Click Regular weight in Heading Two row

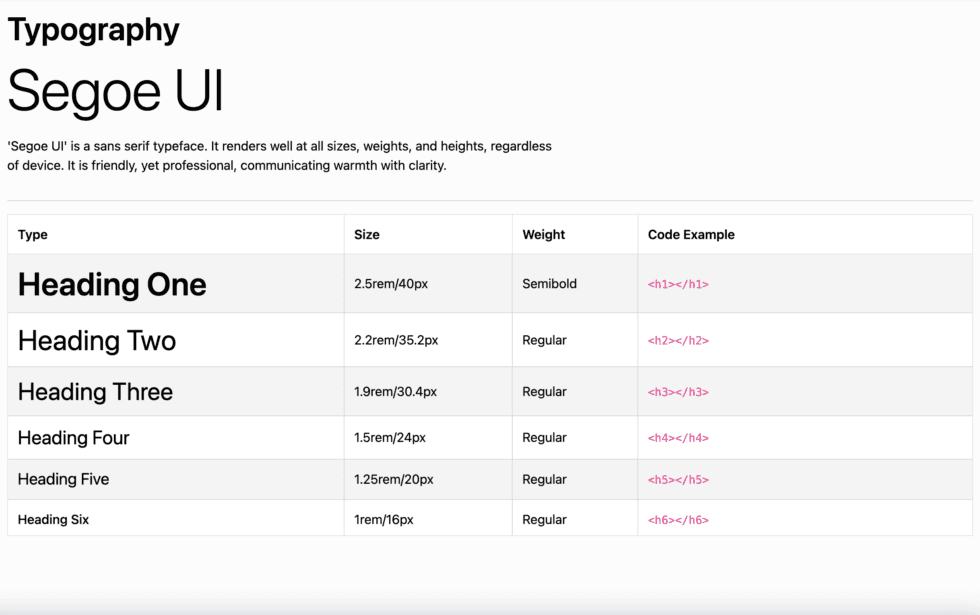(544, 341)
